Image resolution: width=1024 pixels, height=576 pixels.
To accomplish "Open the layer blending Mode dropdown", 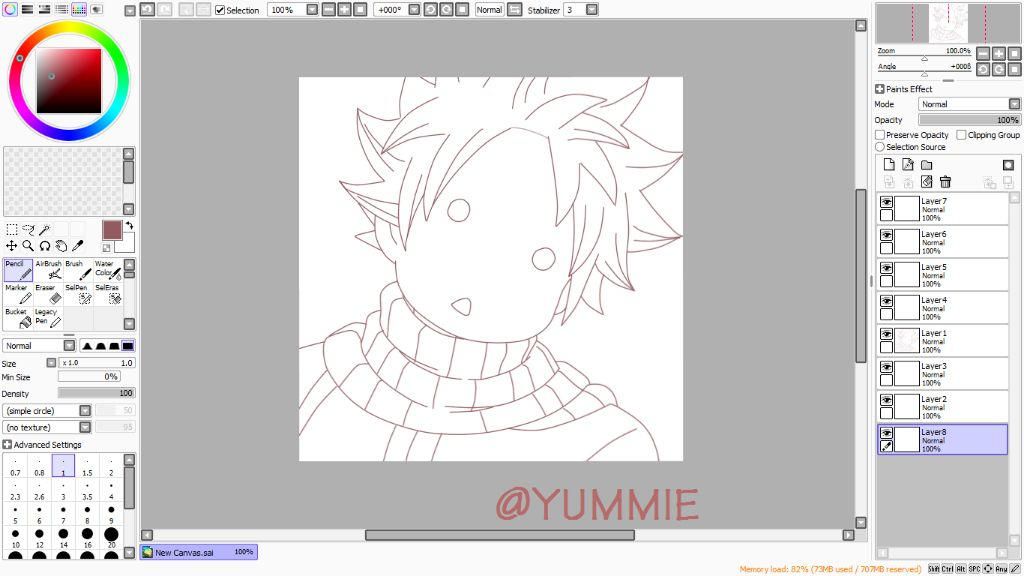I will [1014, 104].
